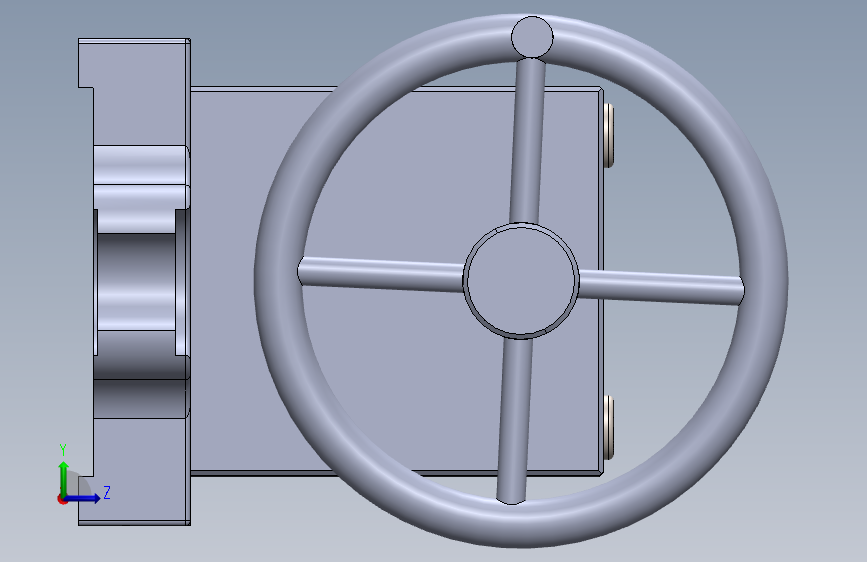Image resolution: width=867 pixels, height=562 pixels.
Task: Click the 'Y' axis label
Action: 63,450
